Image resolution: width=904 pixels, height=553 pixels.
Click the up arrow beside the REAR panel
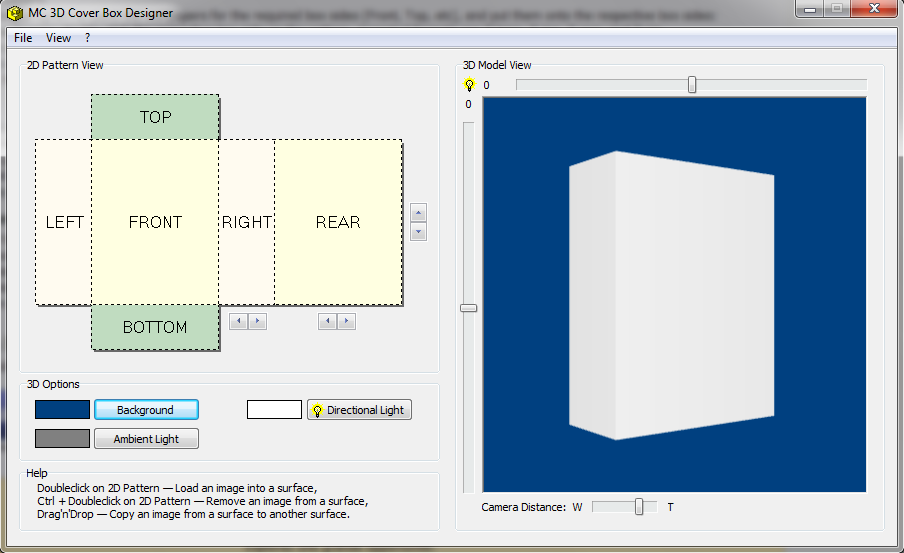419,213
